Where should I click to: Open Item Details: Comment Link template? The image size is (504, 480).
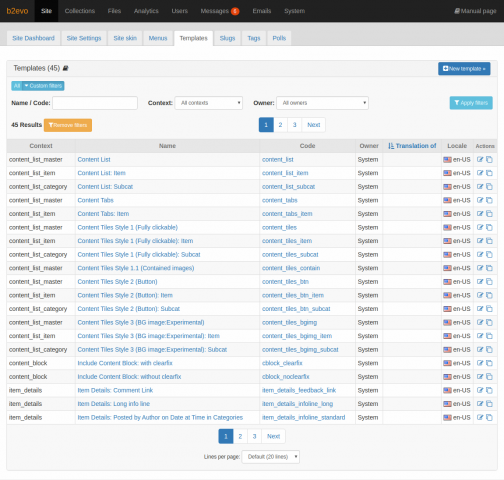click(x=115, y=390)
